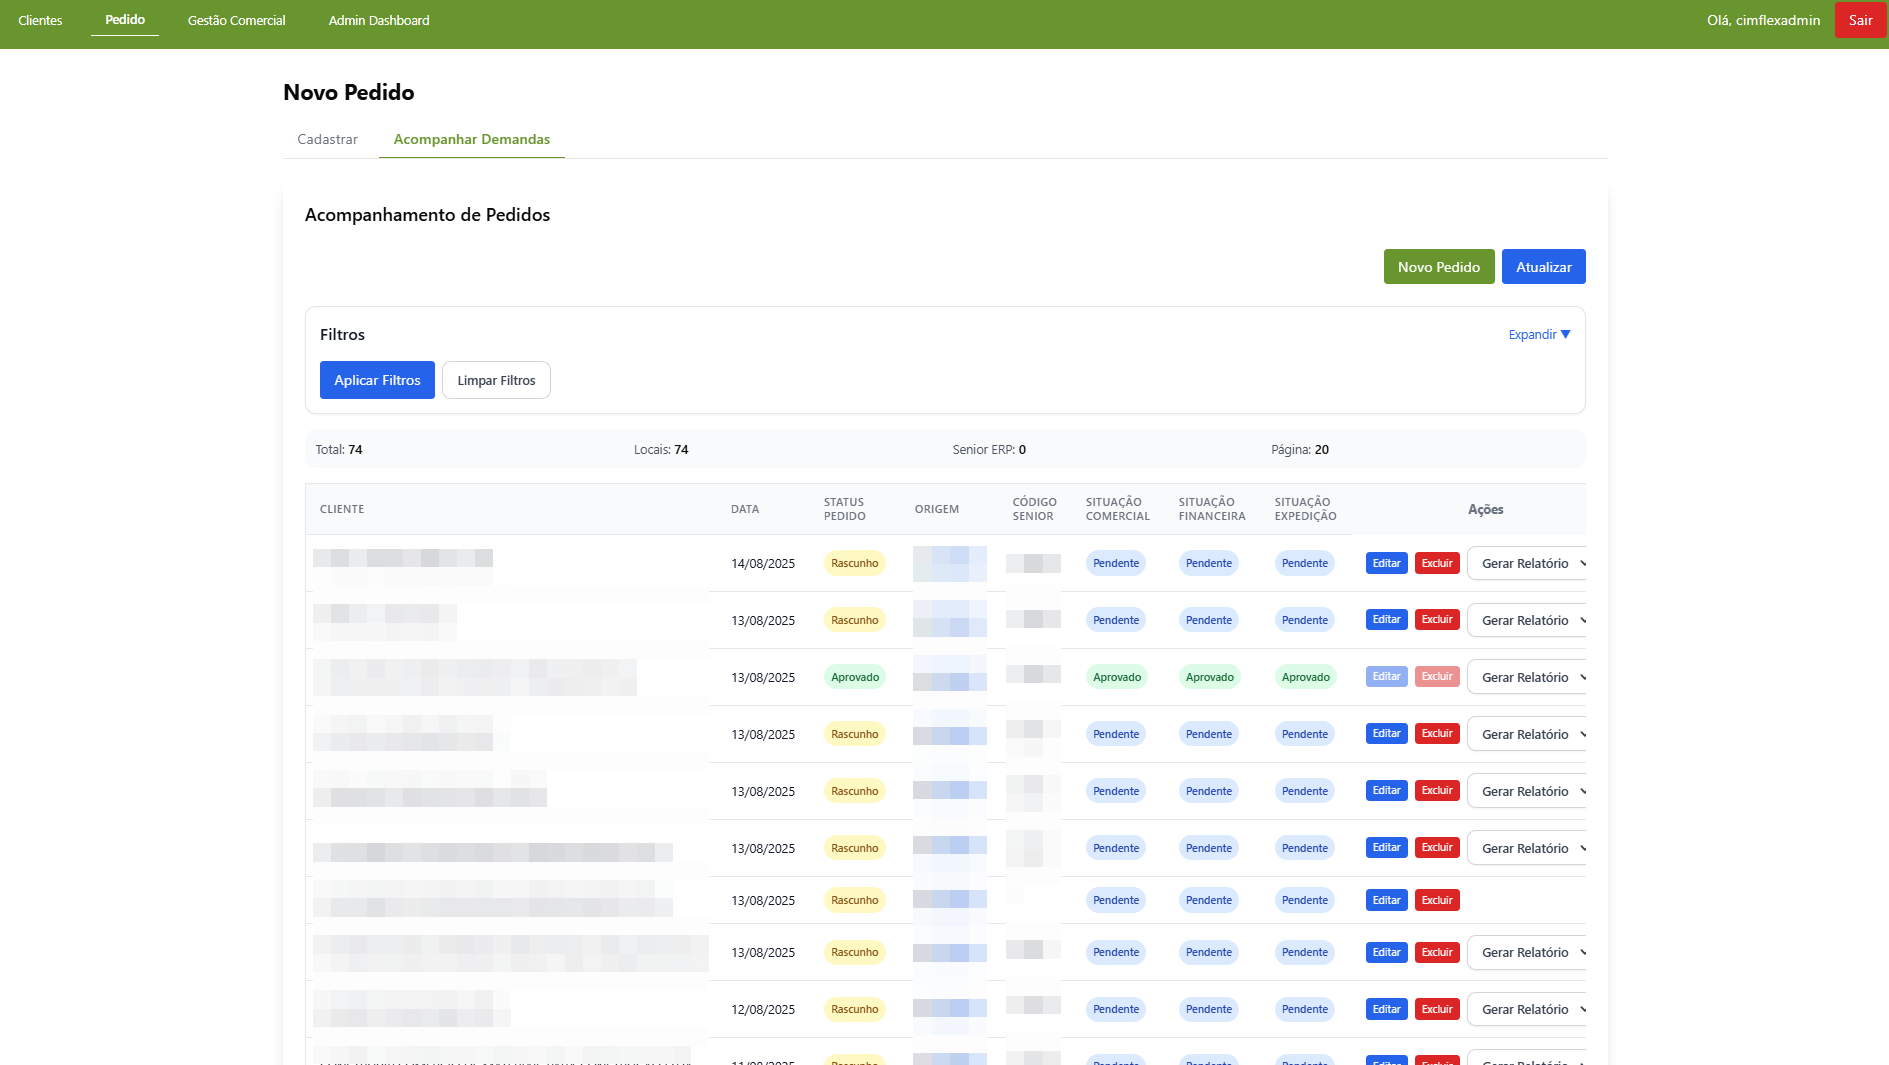
Task: Click the green Novo Pedido button
Action: pyautogui.click(x=1438, y=267)
